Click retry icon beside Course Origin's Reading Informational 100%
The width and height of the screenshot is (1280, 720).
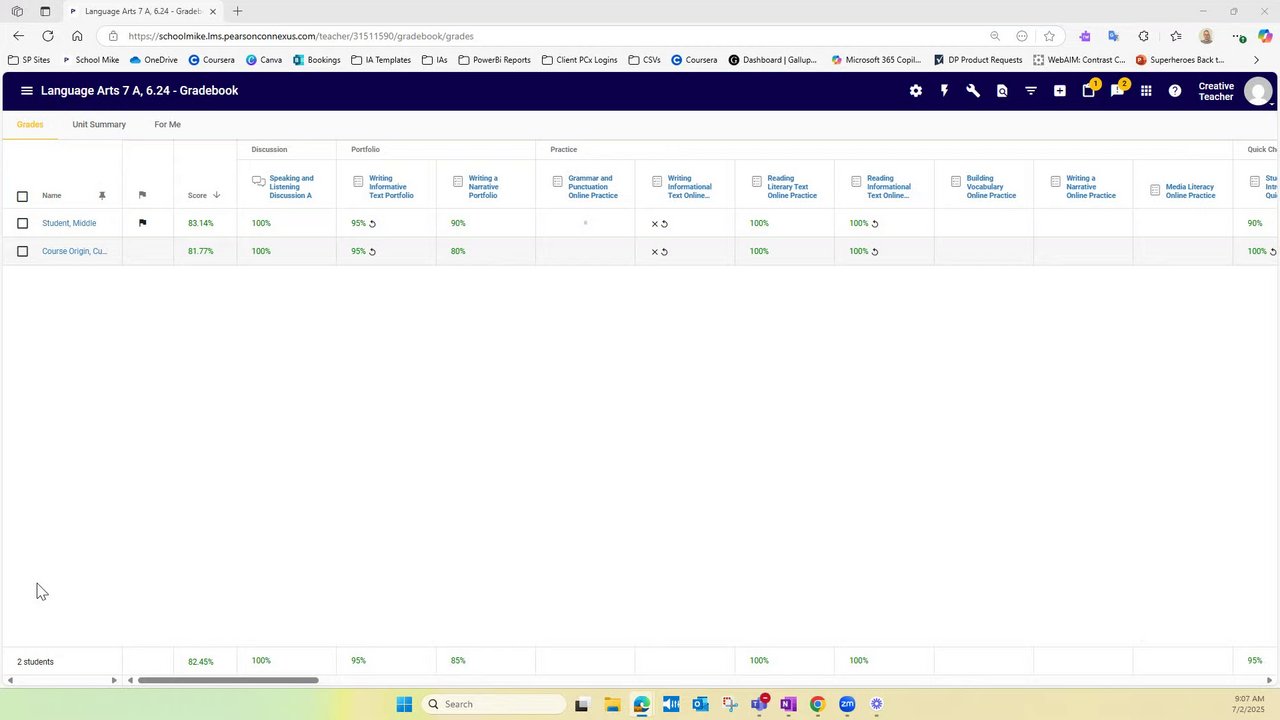click(875, 252)
